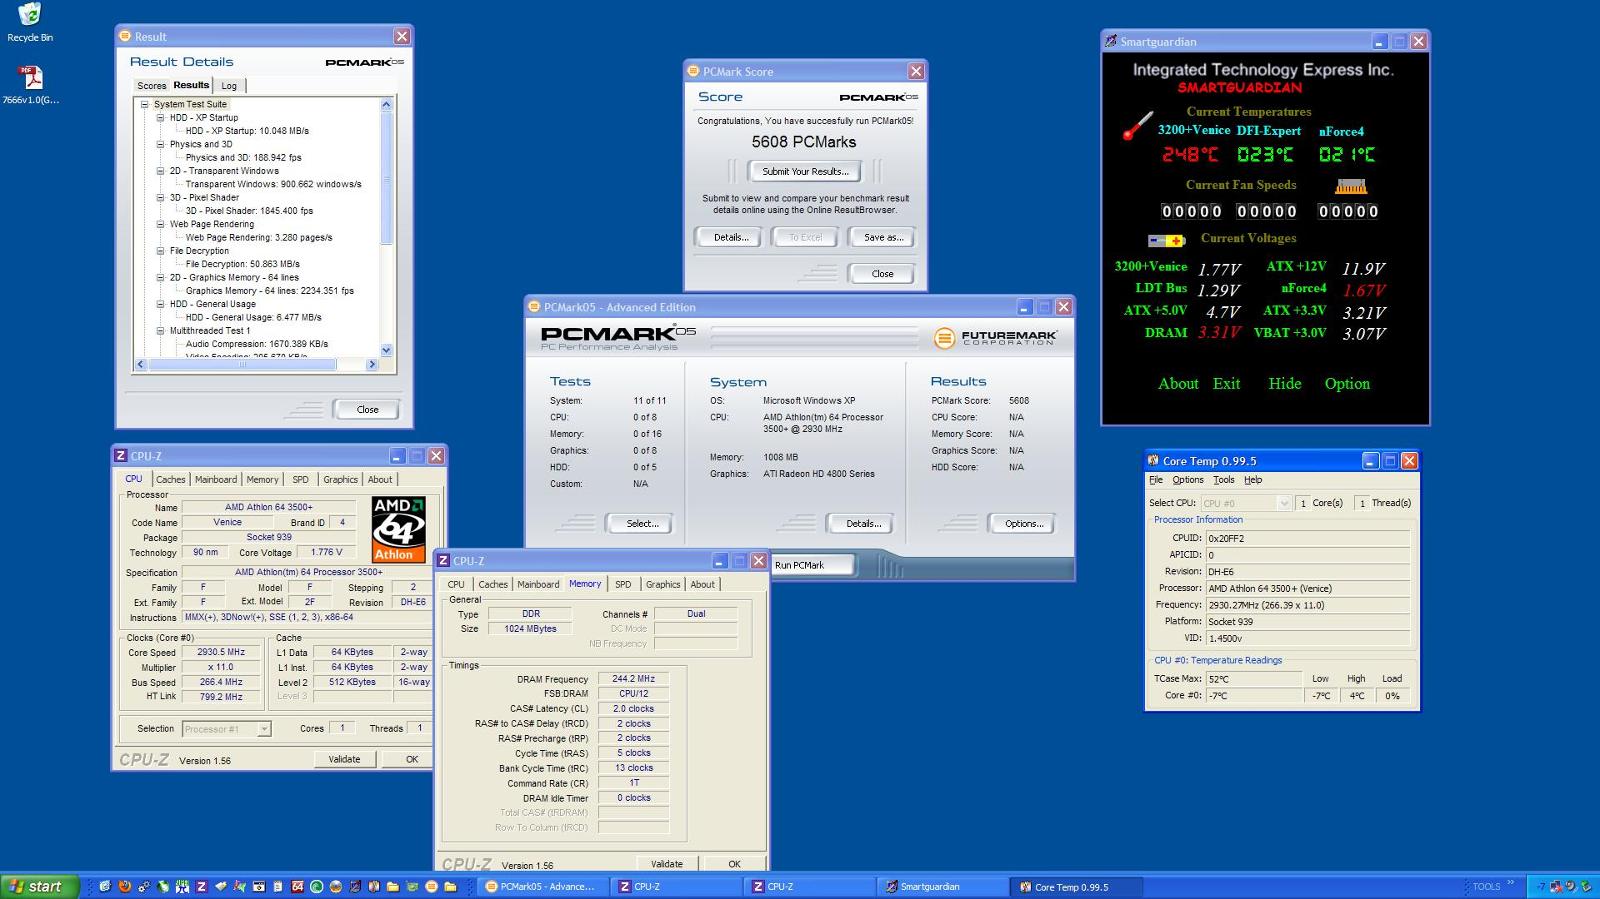Open the SPD tab in CPU-Z Memory window

(x=623, y=584)
